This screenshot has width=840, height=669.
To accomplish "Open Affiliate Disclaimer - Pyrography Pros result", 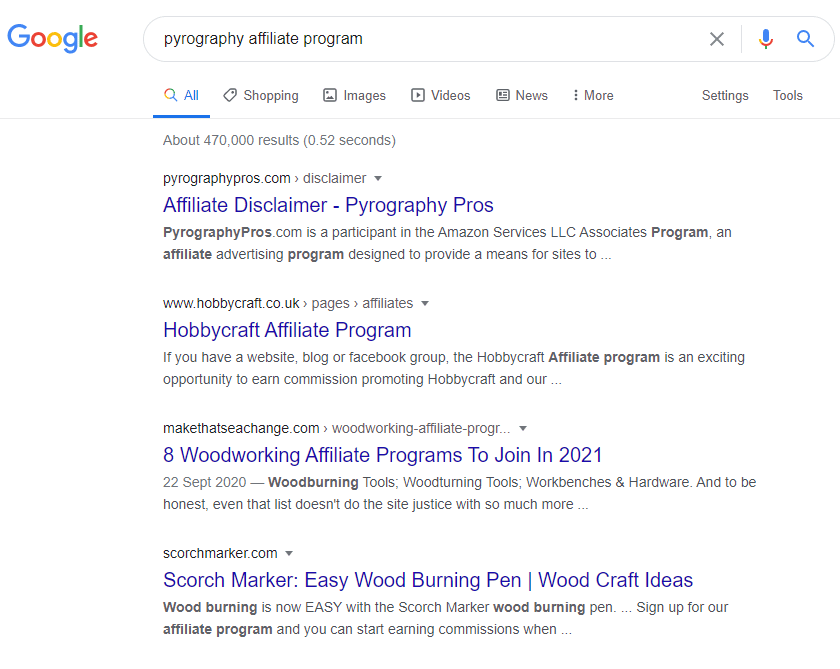I will [x=328, y=205].
